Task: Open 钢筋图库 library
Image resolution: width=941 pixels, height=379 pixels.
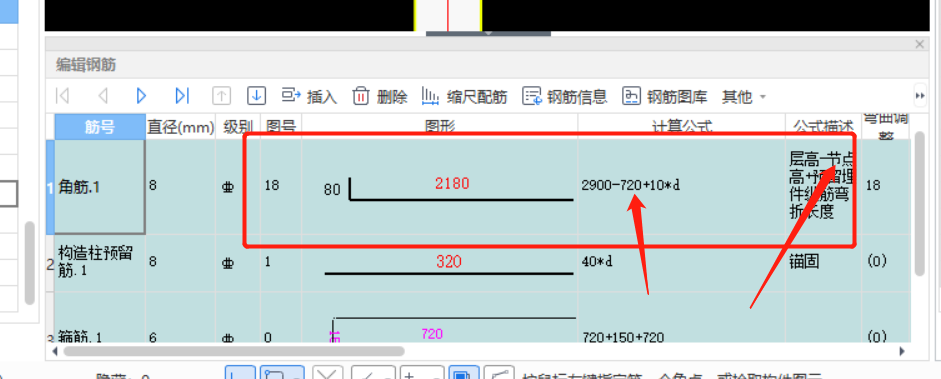Action: 664,96
